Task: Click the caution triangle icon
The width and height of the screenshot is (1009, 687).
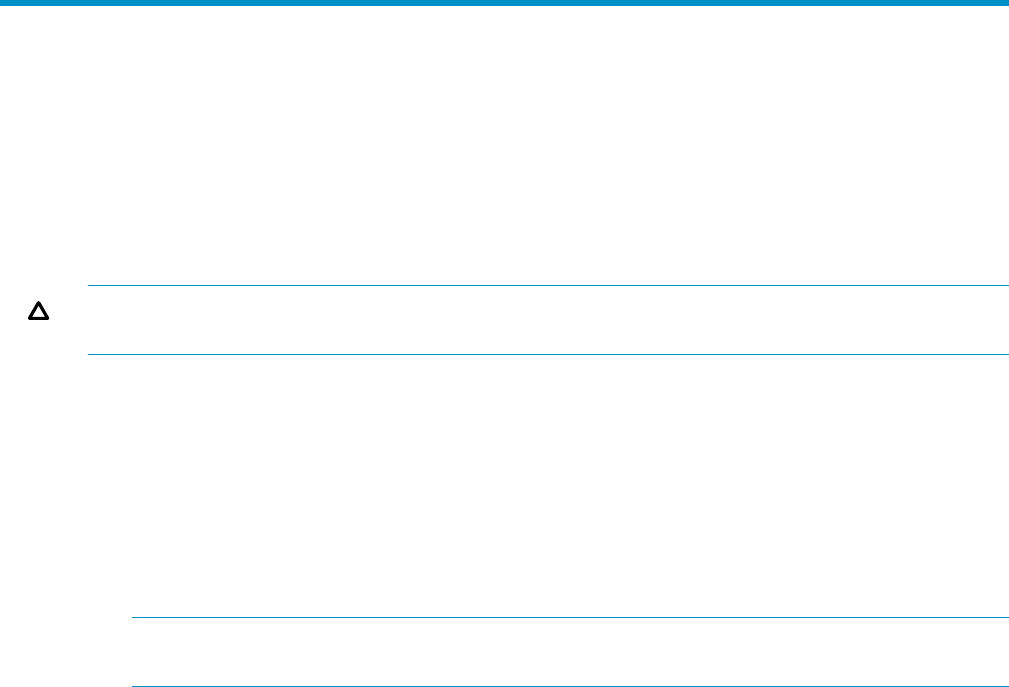Action: pyautogui.click(x=38, y=313)
